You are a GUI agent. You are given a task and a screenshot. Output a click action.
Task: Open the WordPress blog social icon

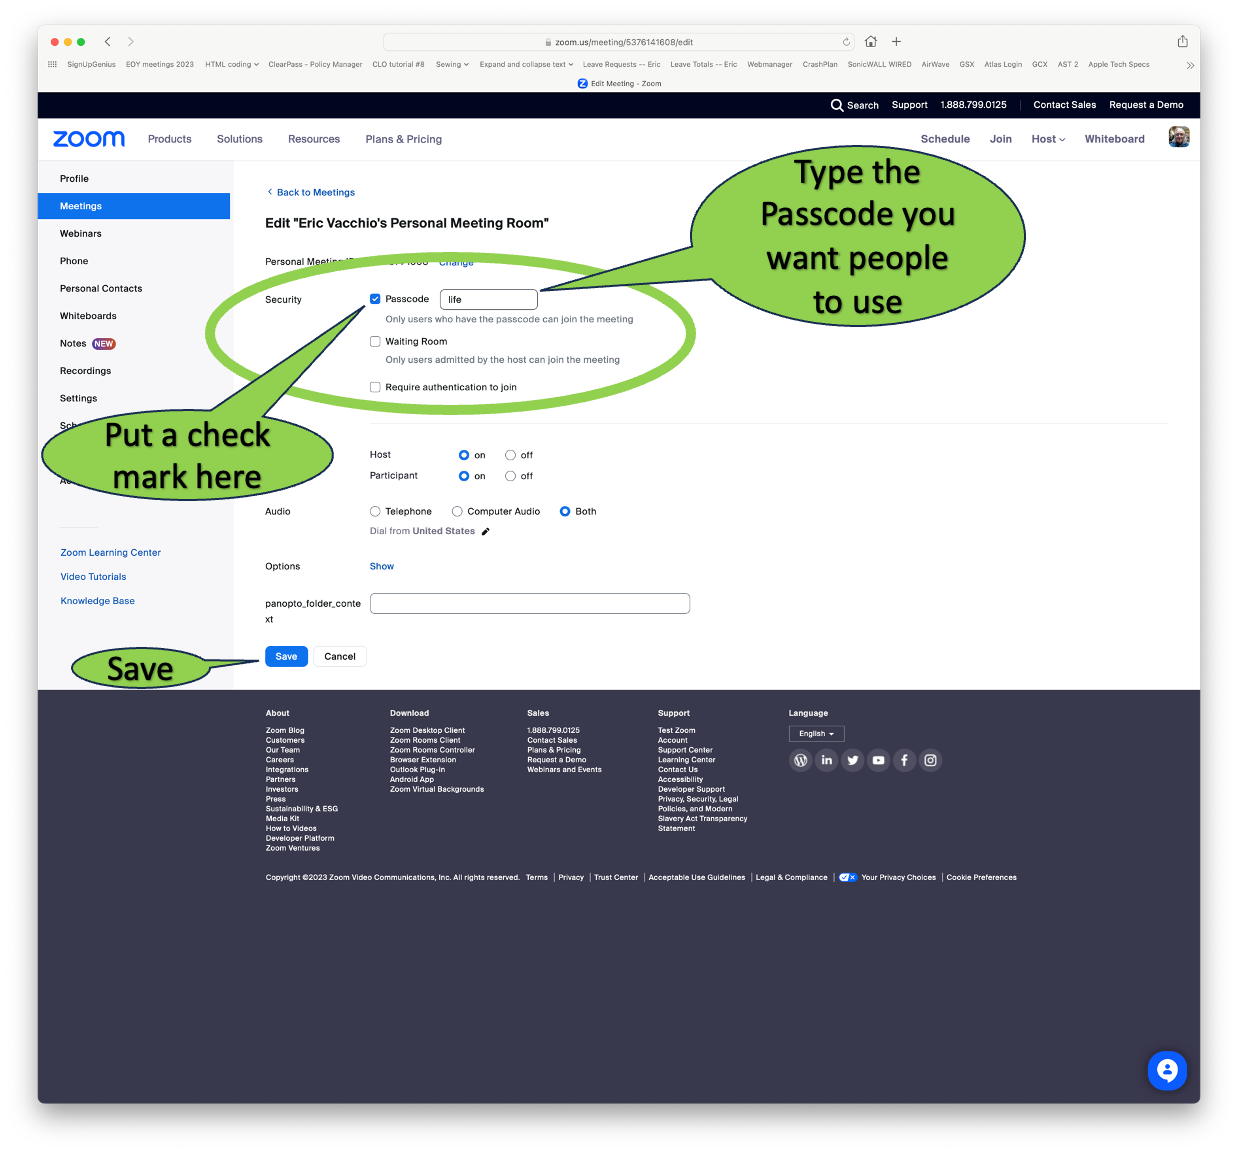click(x=800, y=760)
